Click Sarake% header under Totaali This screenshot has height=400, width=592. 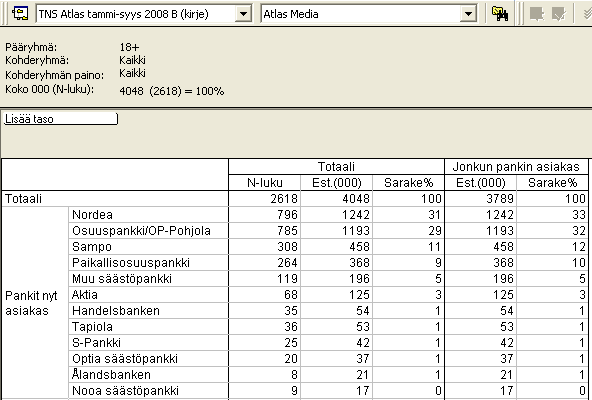pos(409,183)
